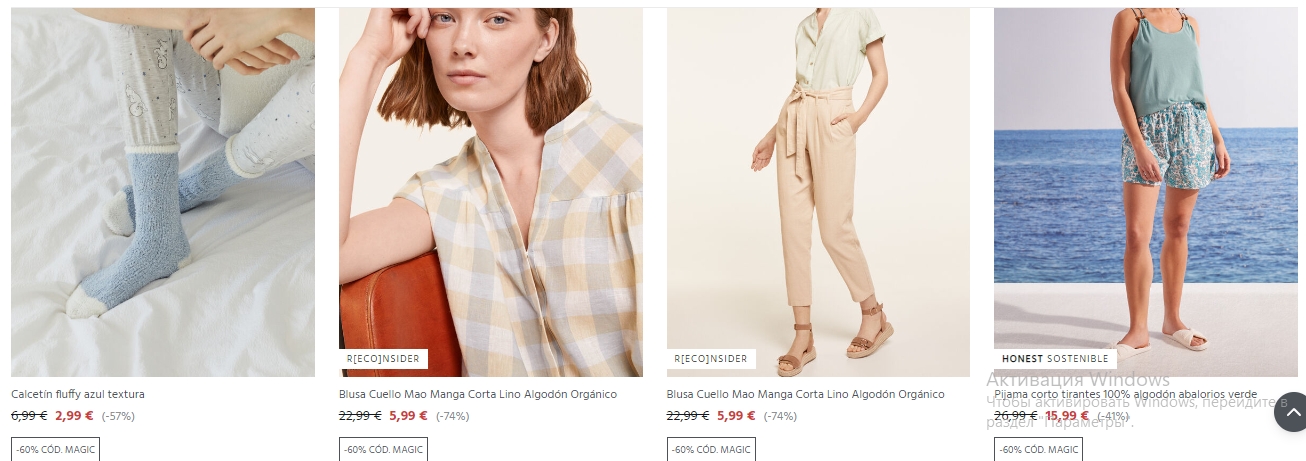
Task: Select -60% CÓD. MAGIC tag under checked blouse
Action: pos(383,449)
